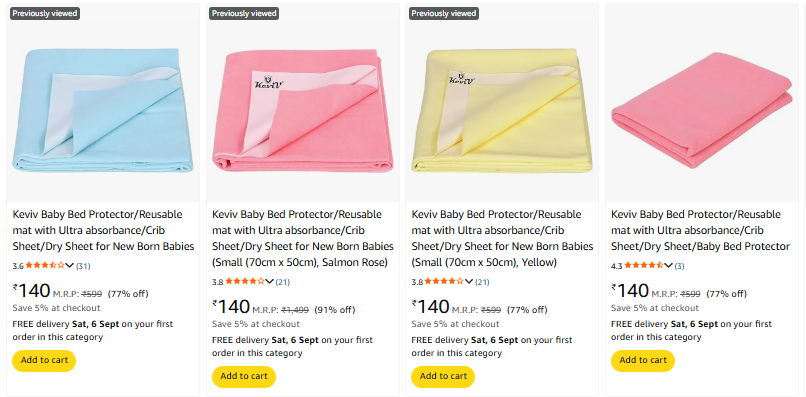806x397 pixels.
Task: Click the star rating of the blue protector
Action: pyautogui.click(x=45, y=266)
